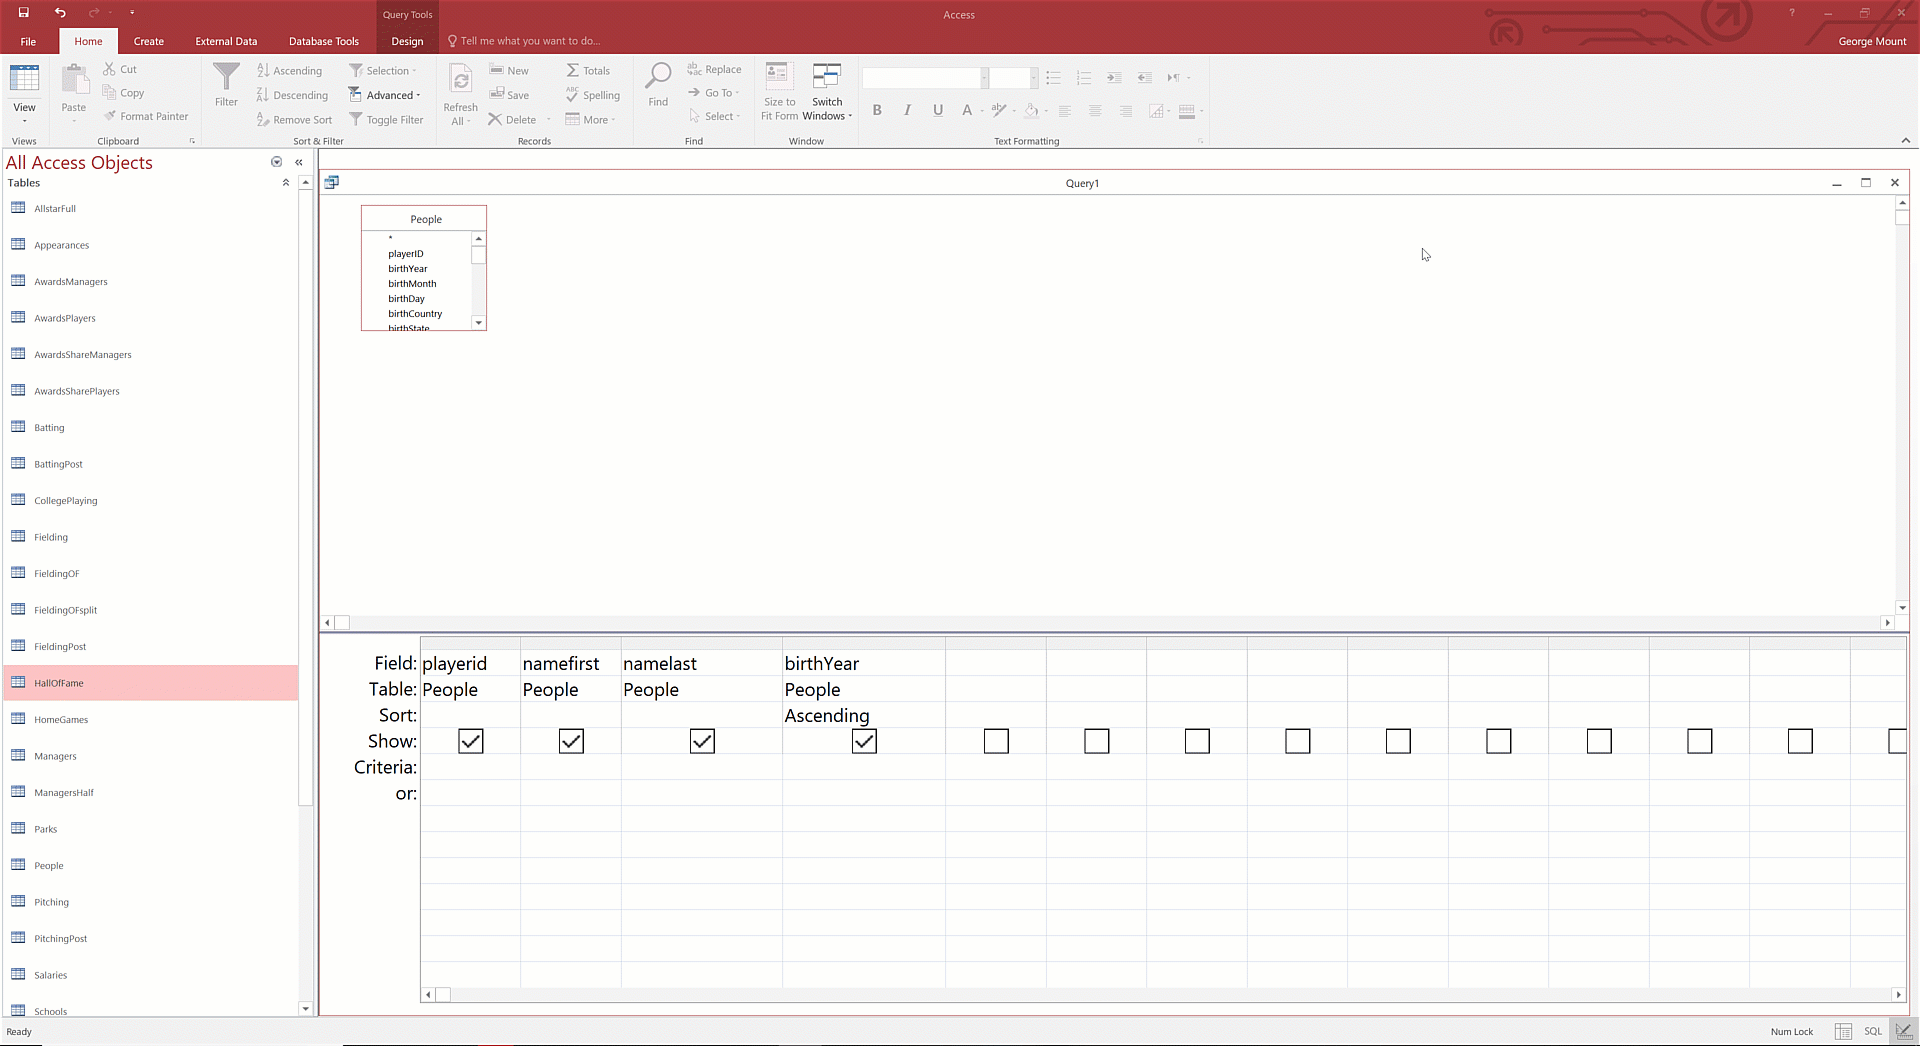Uncheck Show box for playerid column

click(471, 741)
